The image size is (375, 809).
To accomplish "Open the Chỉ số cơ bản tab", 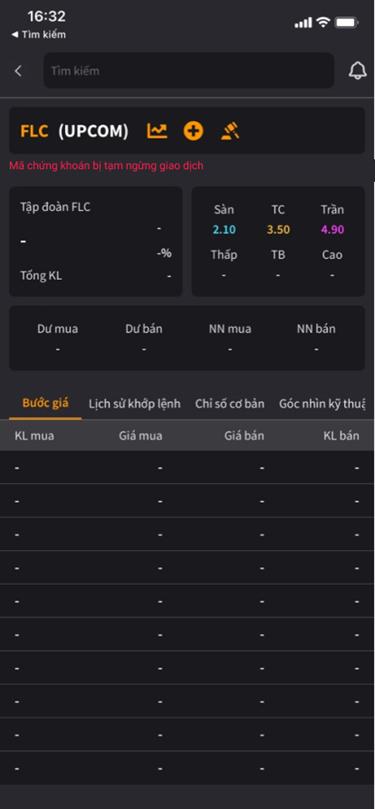I will (230, 403).
